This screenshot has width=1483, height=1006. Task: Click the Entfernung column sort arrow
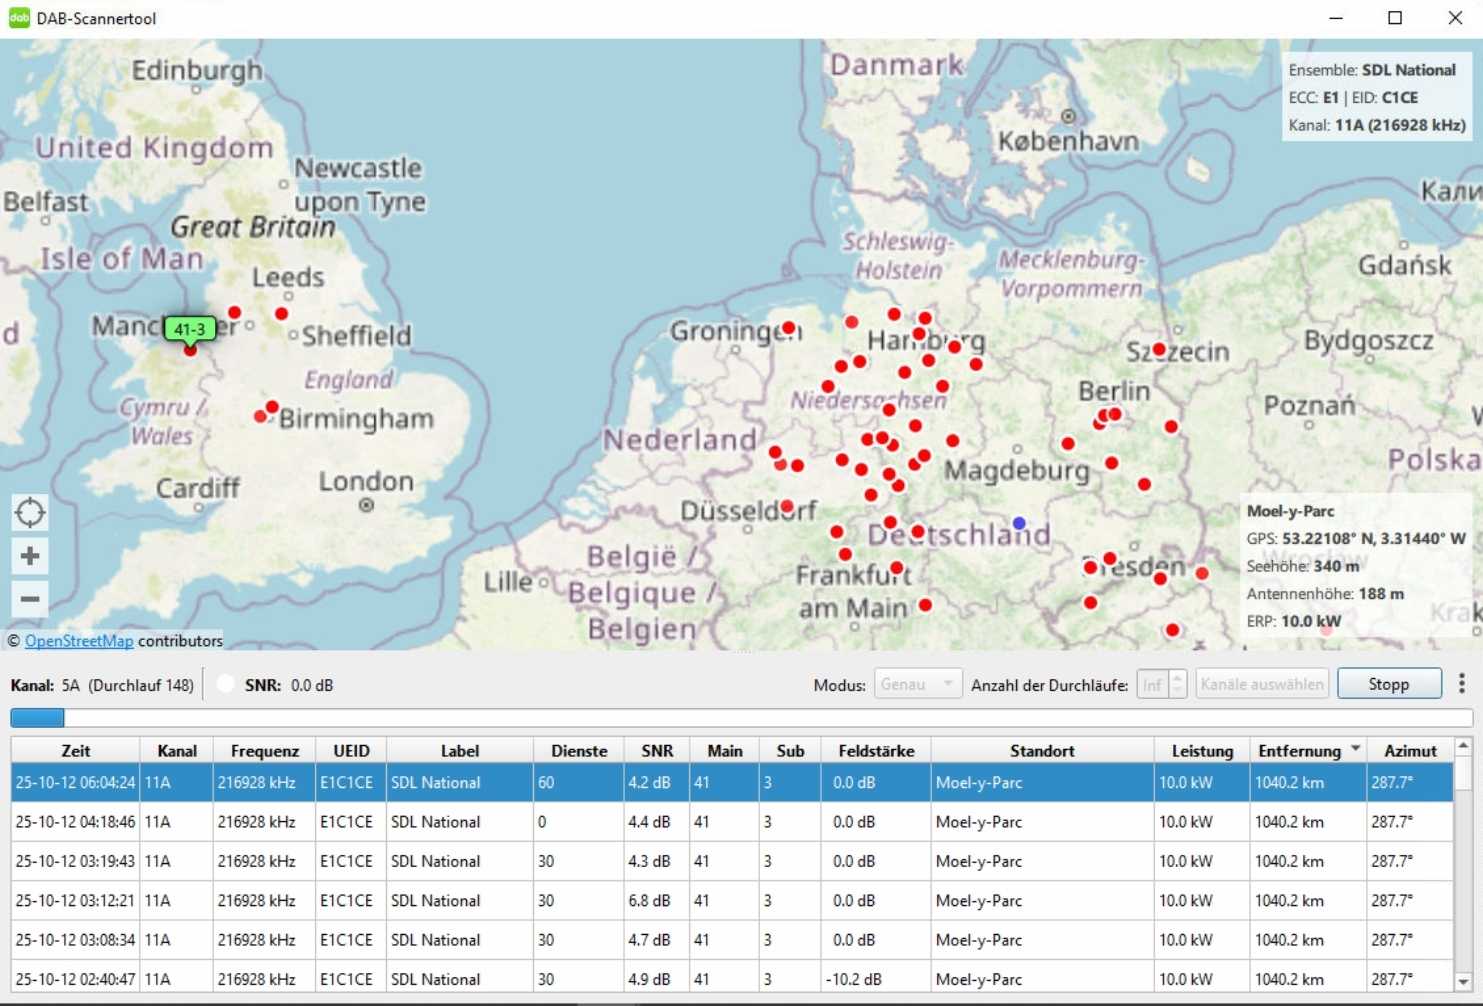pyautogui.click(x=1356, y=749)
